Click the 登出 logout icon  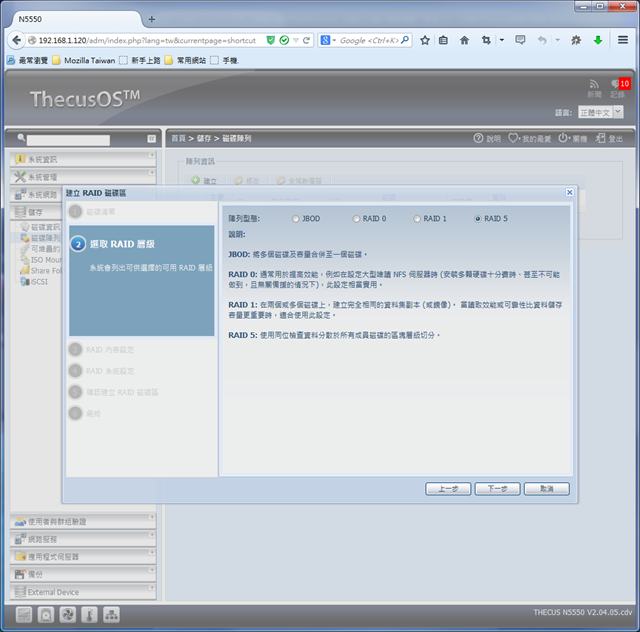pos(609,138)
